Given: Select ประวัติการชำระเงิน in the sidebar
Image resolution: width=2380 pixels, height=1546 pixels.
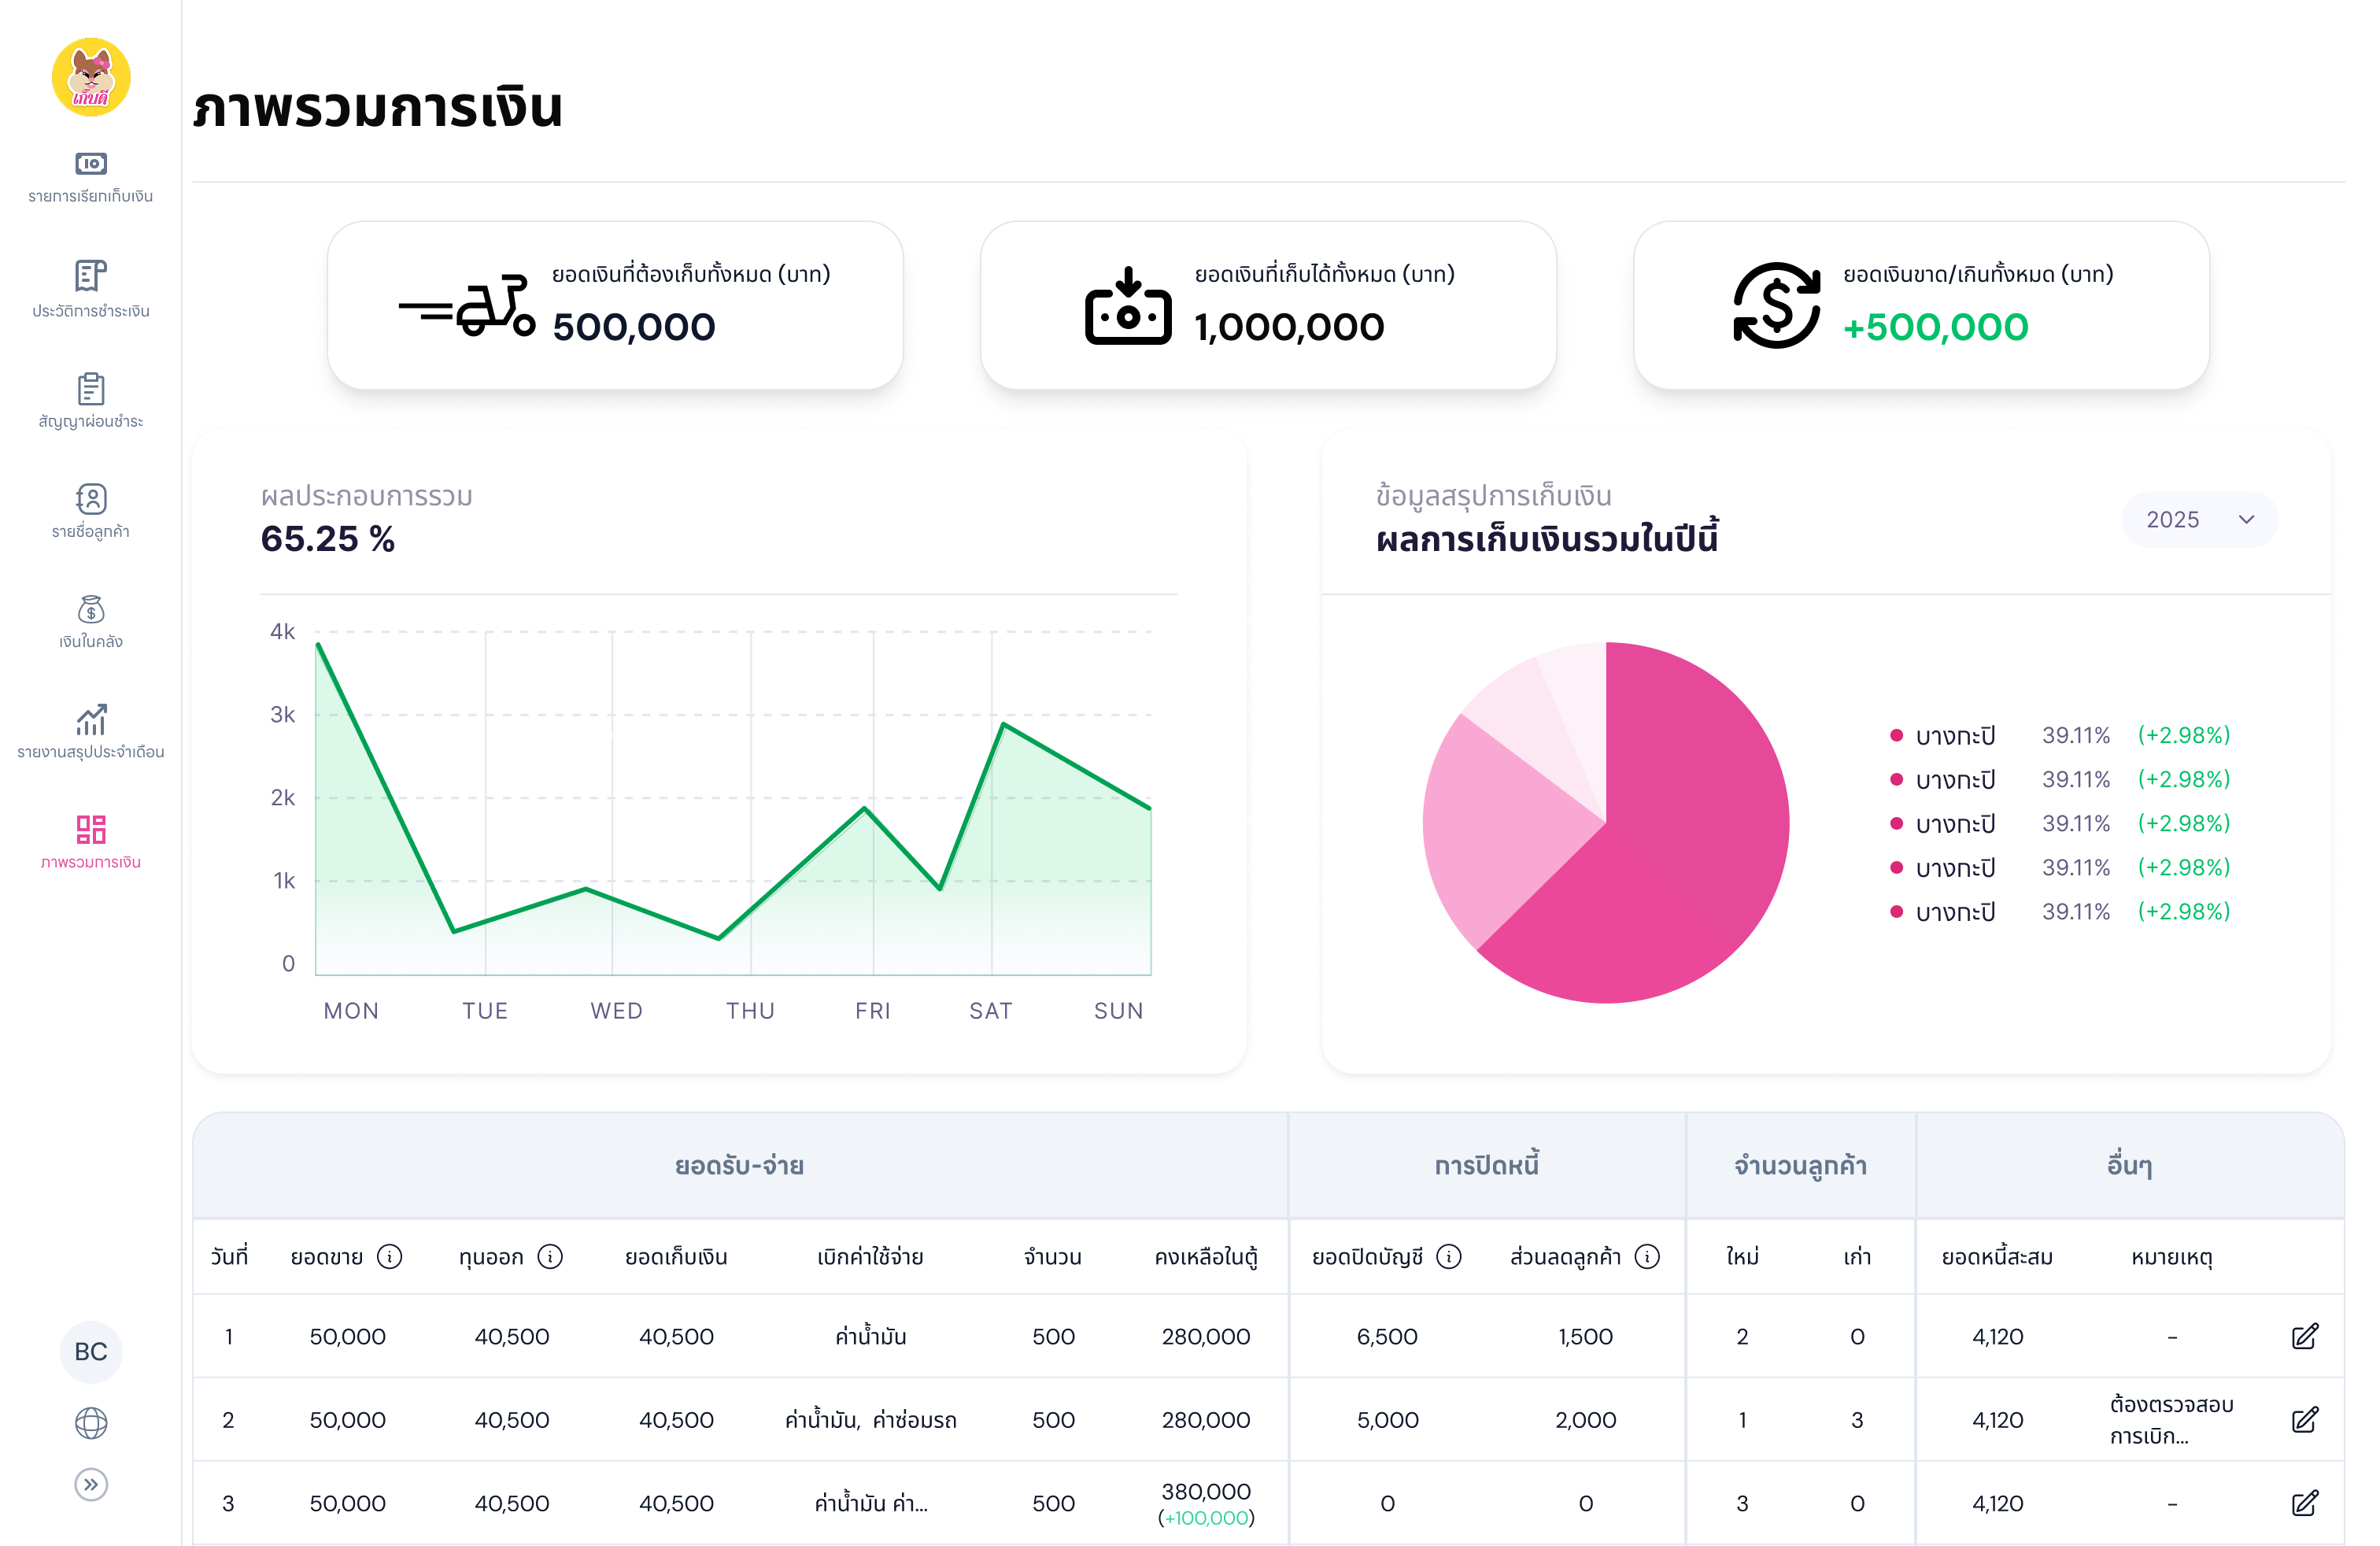Looking at the screenshot, I should click(x=91, y=291).
